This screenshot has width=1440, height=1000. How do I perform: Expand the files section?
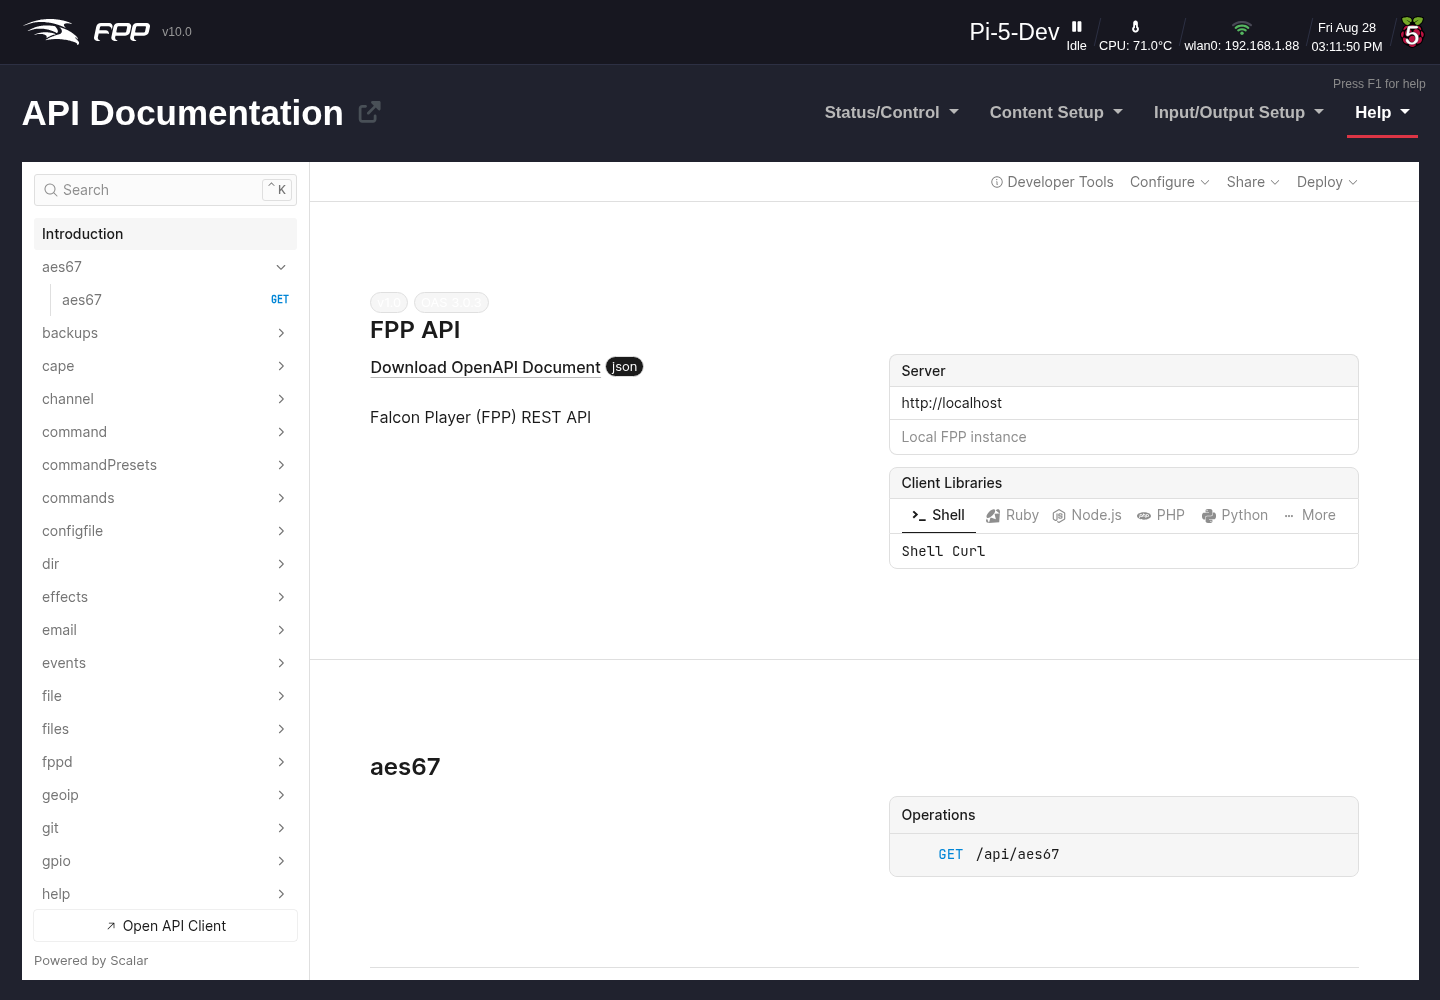(x=165, y=729)
